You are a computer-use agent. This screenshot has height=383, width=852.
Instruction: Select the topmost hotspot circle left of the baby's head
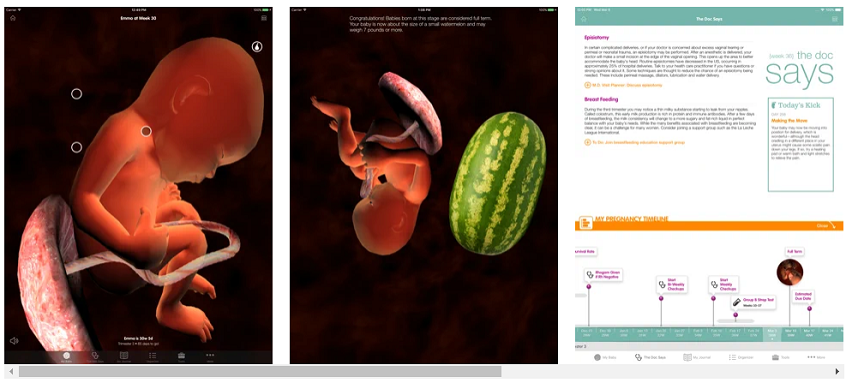coord(77,94)
